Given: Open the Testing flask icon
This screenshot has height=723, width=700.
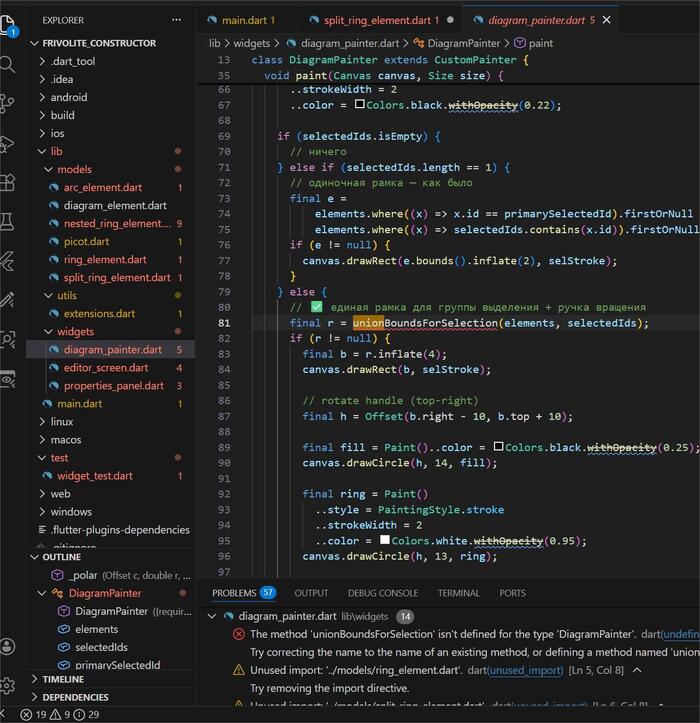Looking at the screenshot, I should [8, 221].
